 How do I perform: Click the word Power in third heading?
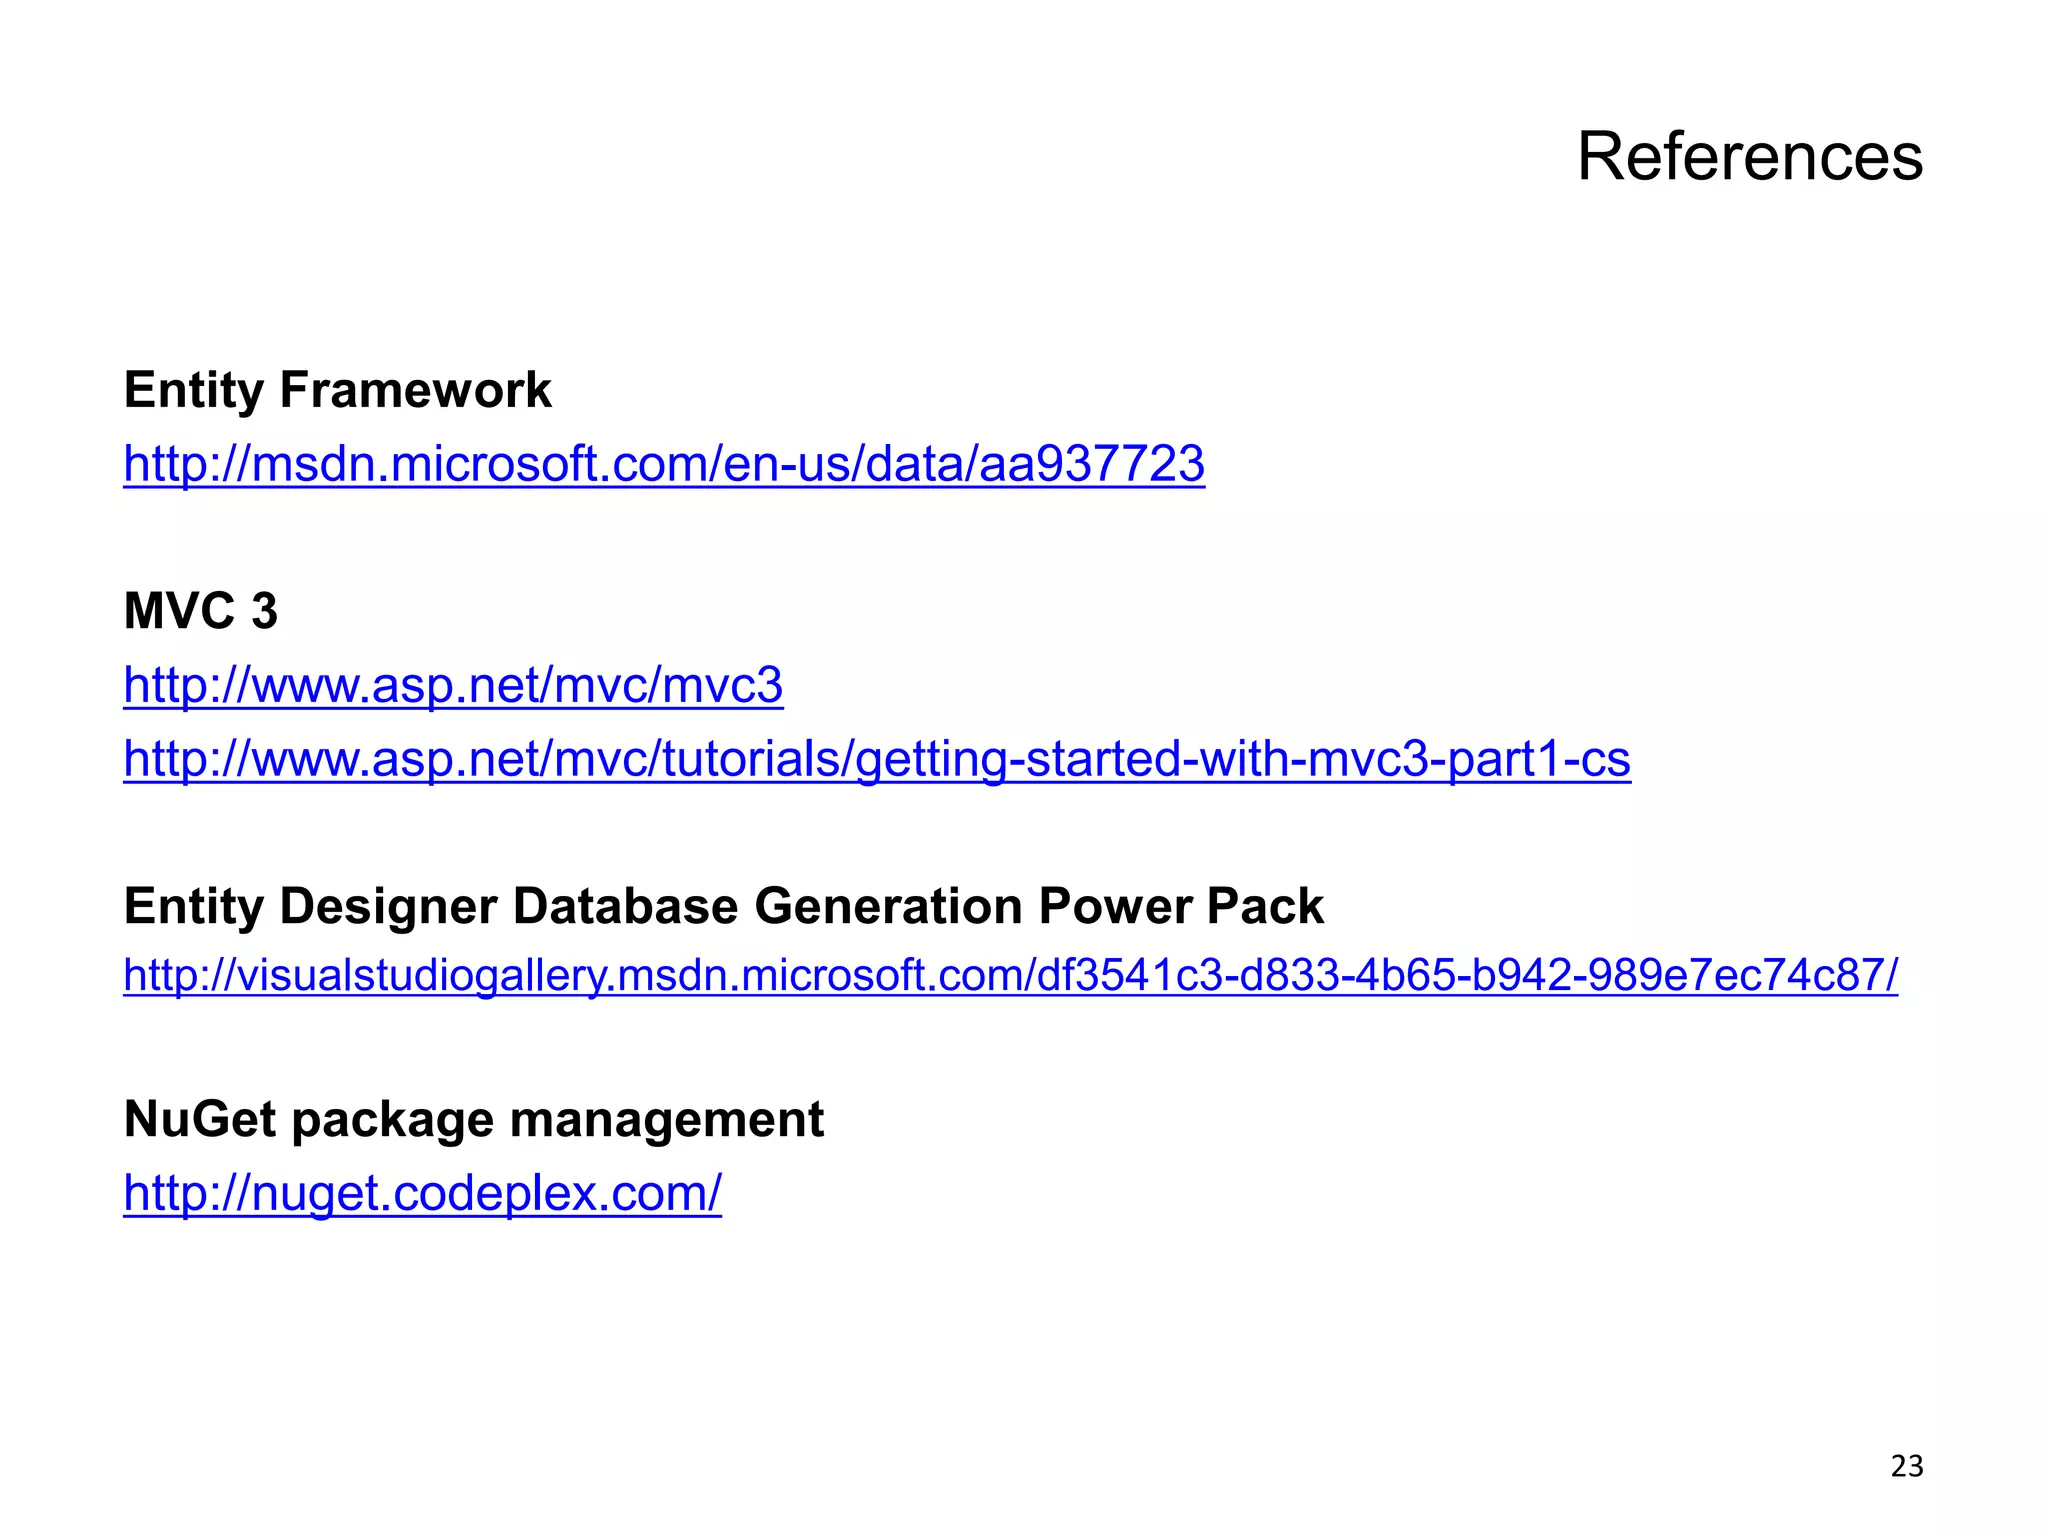coord(1114,906)
